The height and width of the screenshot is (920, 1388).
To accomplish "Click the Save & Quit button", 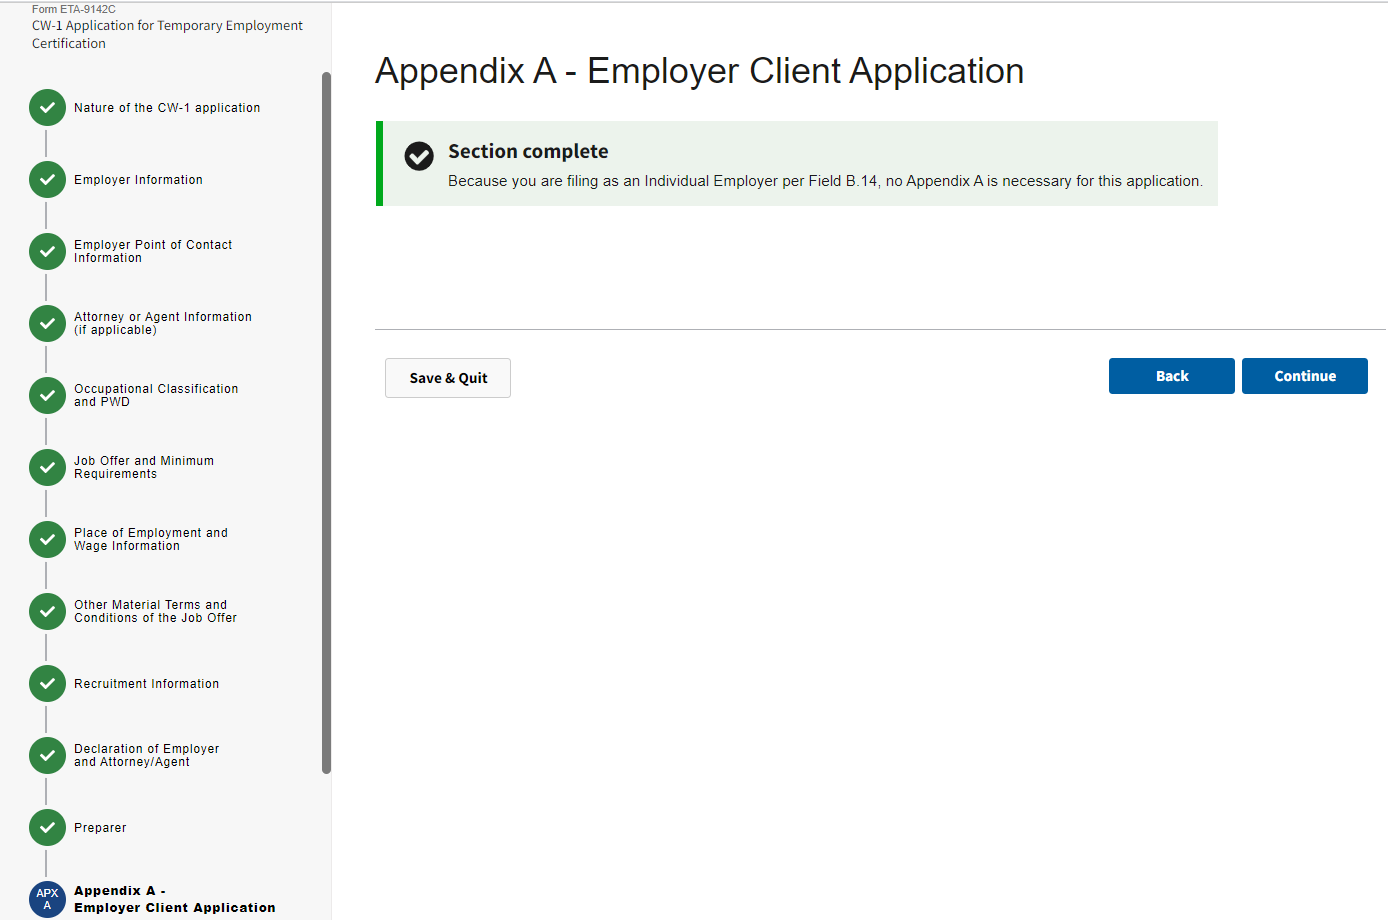I will coord(448,378).
